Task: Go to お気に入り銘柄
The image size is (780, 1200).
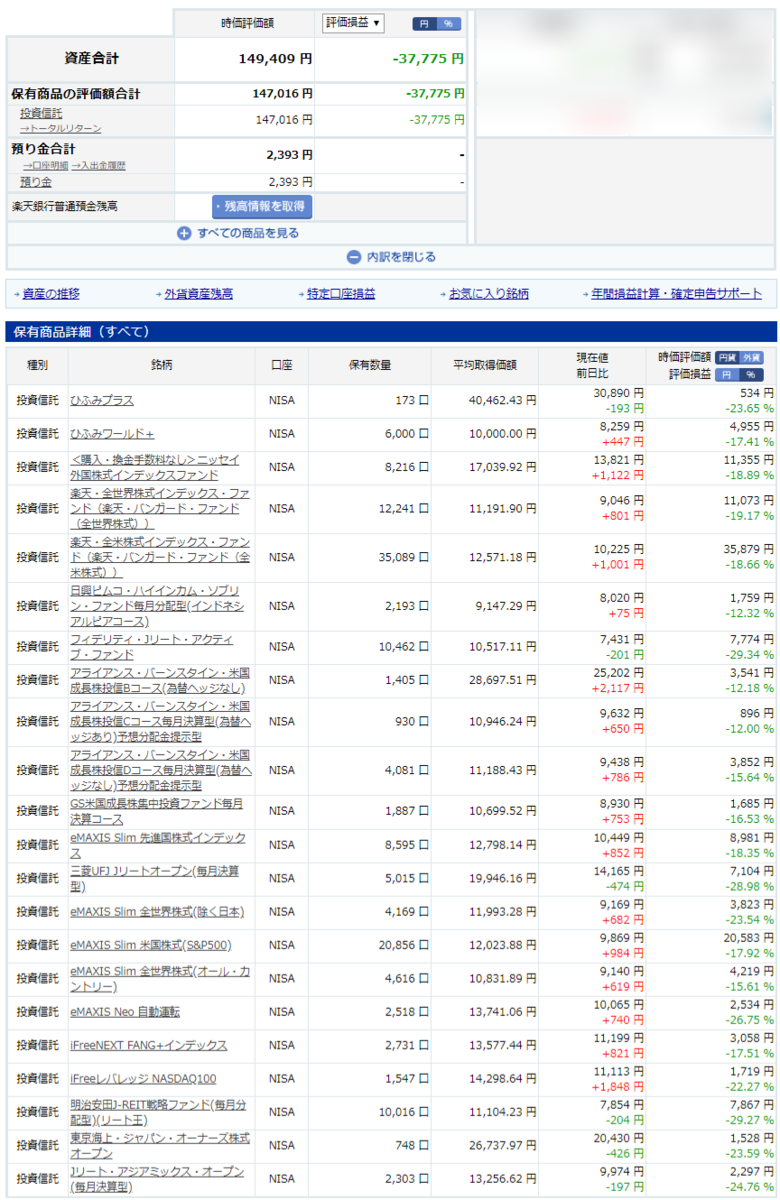Action: (x=489, y=294)
